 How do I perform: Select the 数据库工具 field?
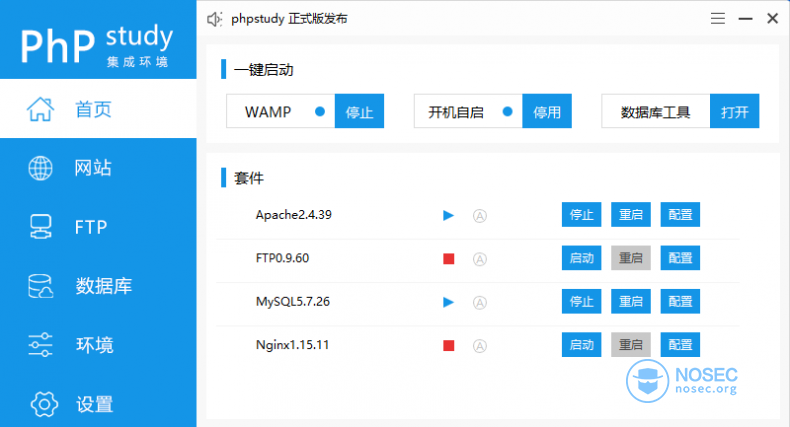656,111
